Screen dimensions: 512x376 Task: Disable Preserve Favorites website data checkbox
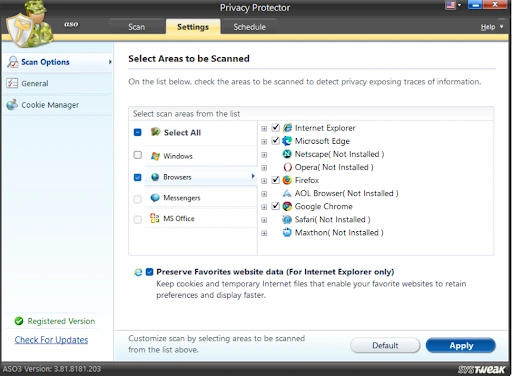pyautogui.click(x=149, y=272)
